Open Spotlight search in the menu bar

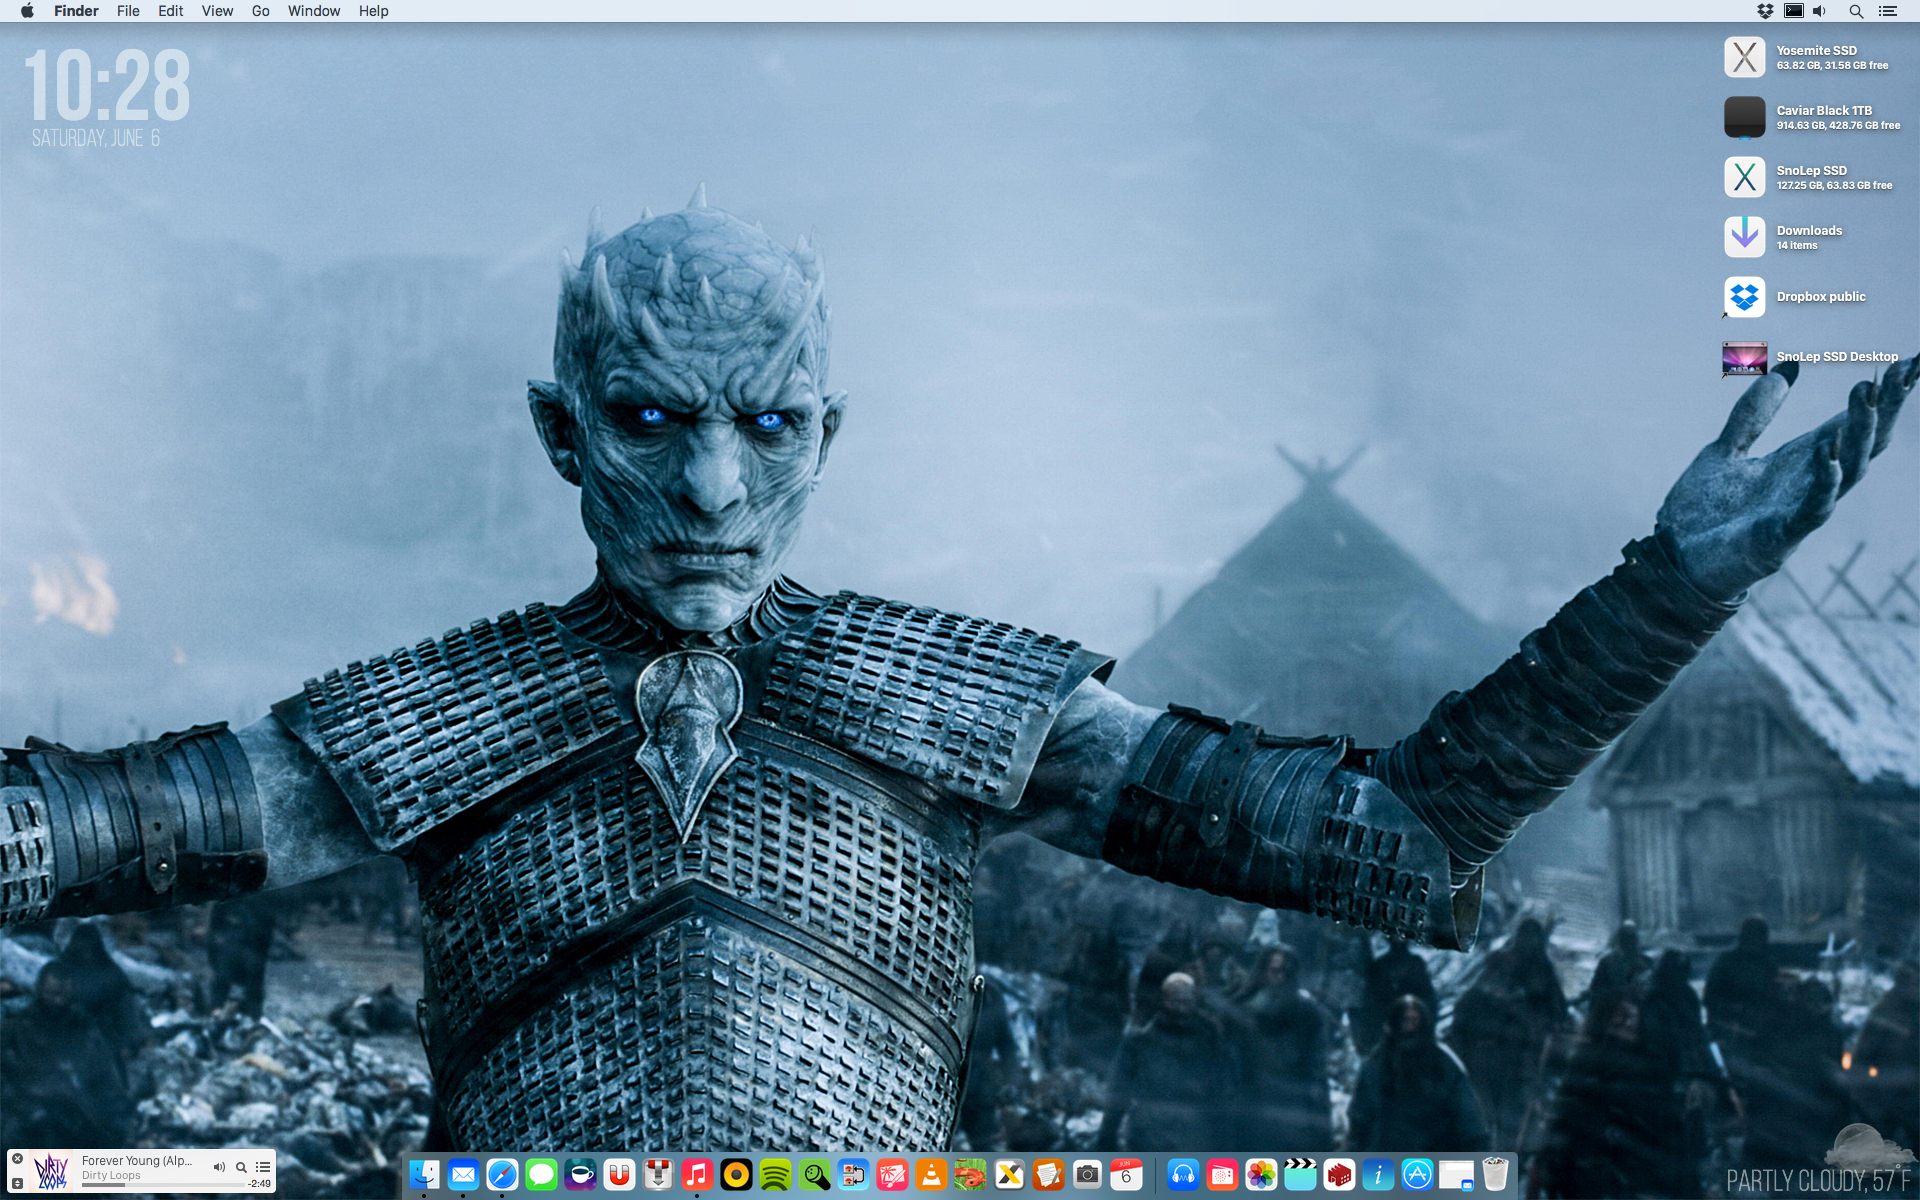coord(1856,11)
